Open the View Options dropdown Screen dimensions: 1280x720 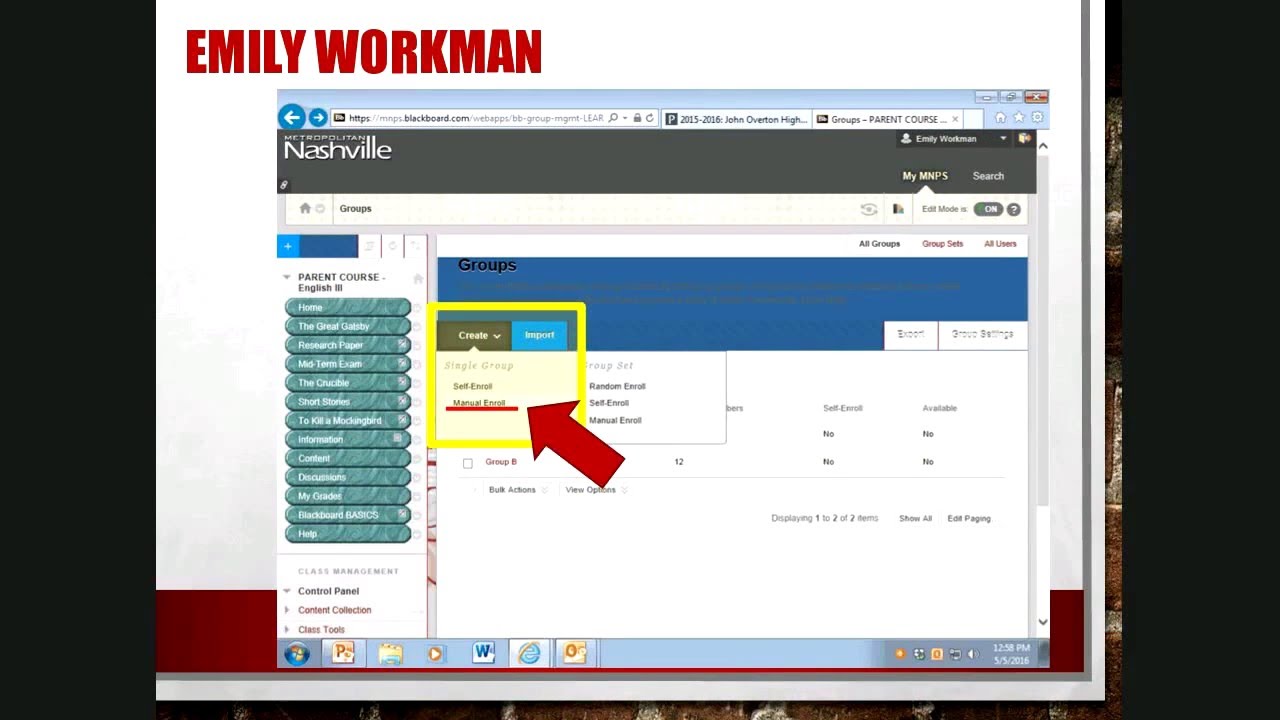tap(596, 490)
